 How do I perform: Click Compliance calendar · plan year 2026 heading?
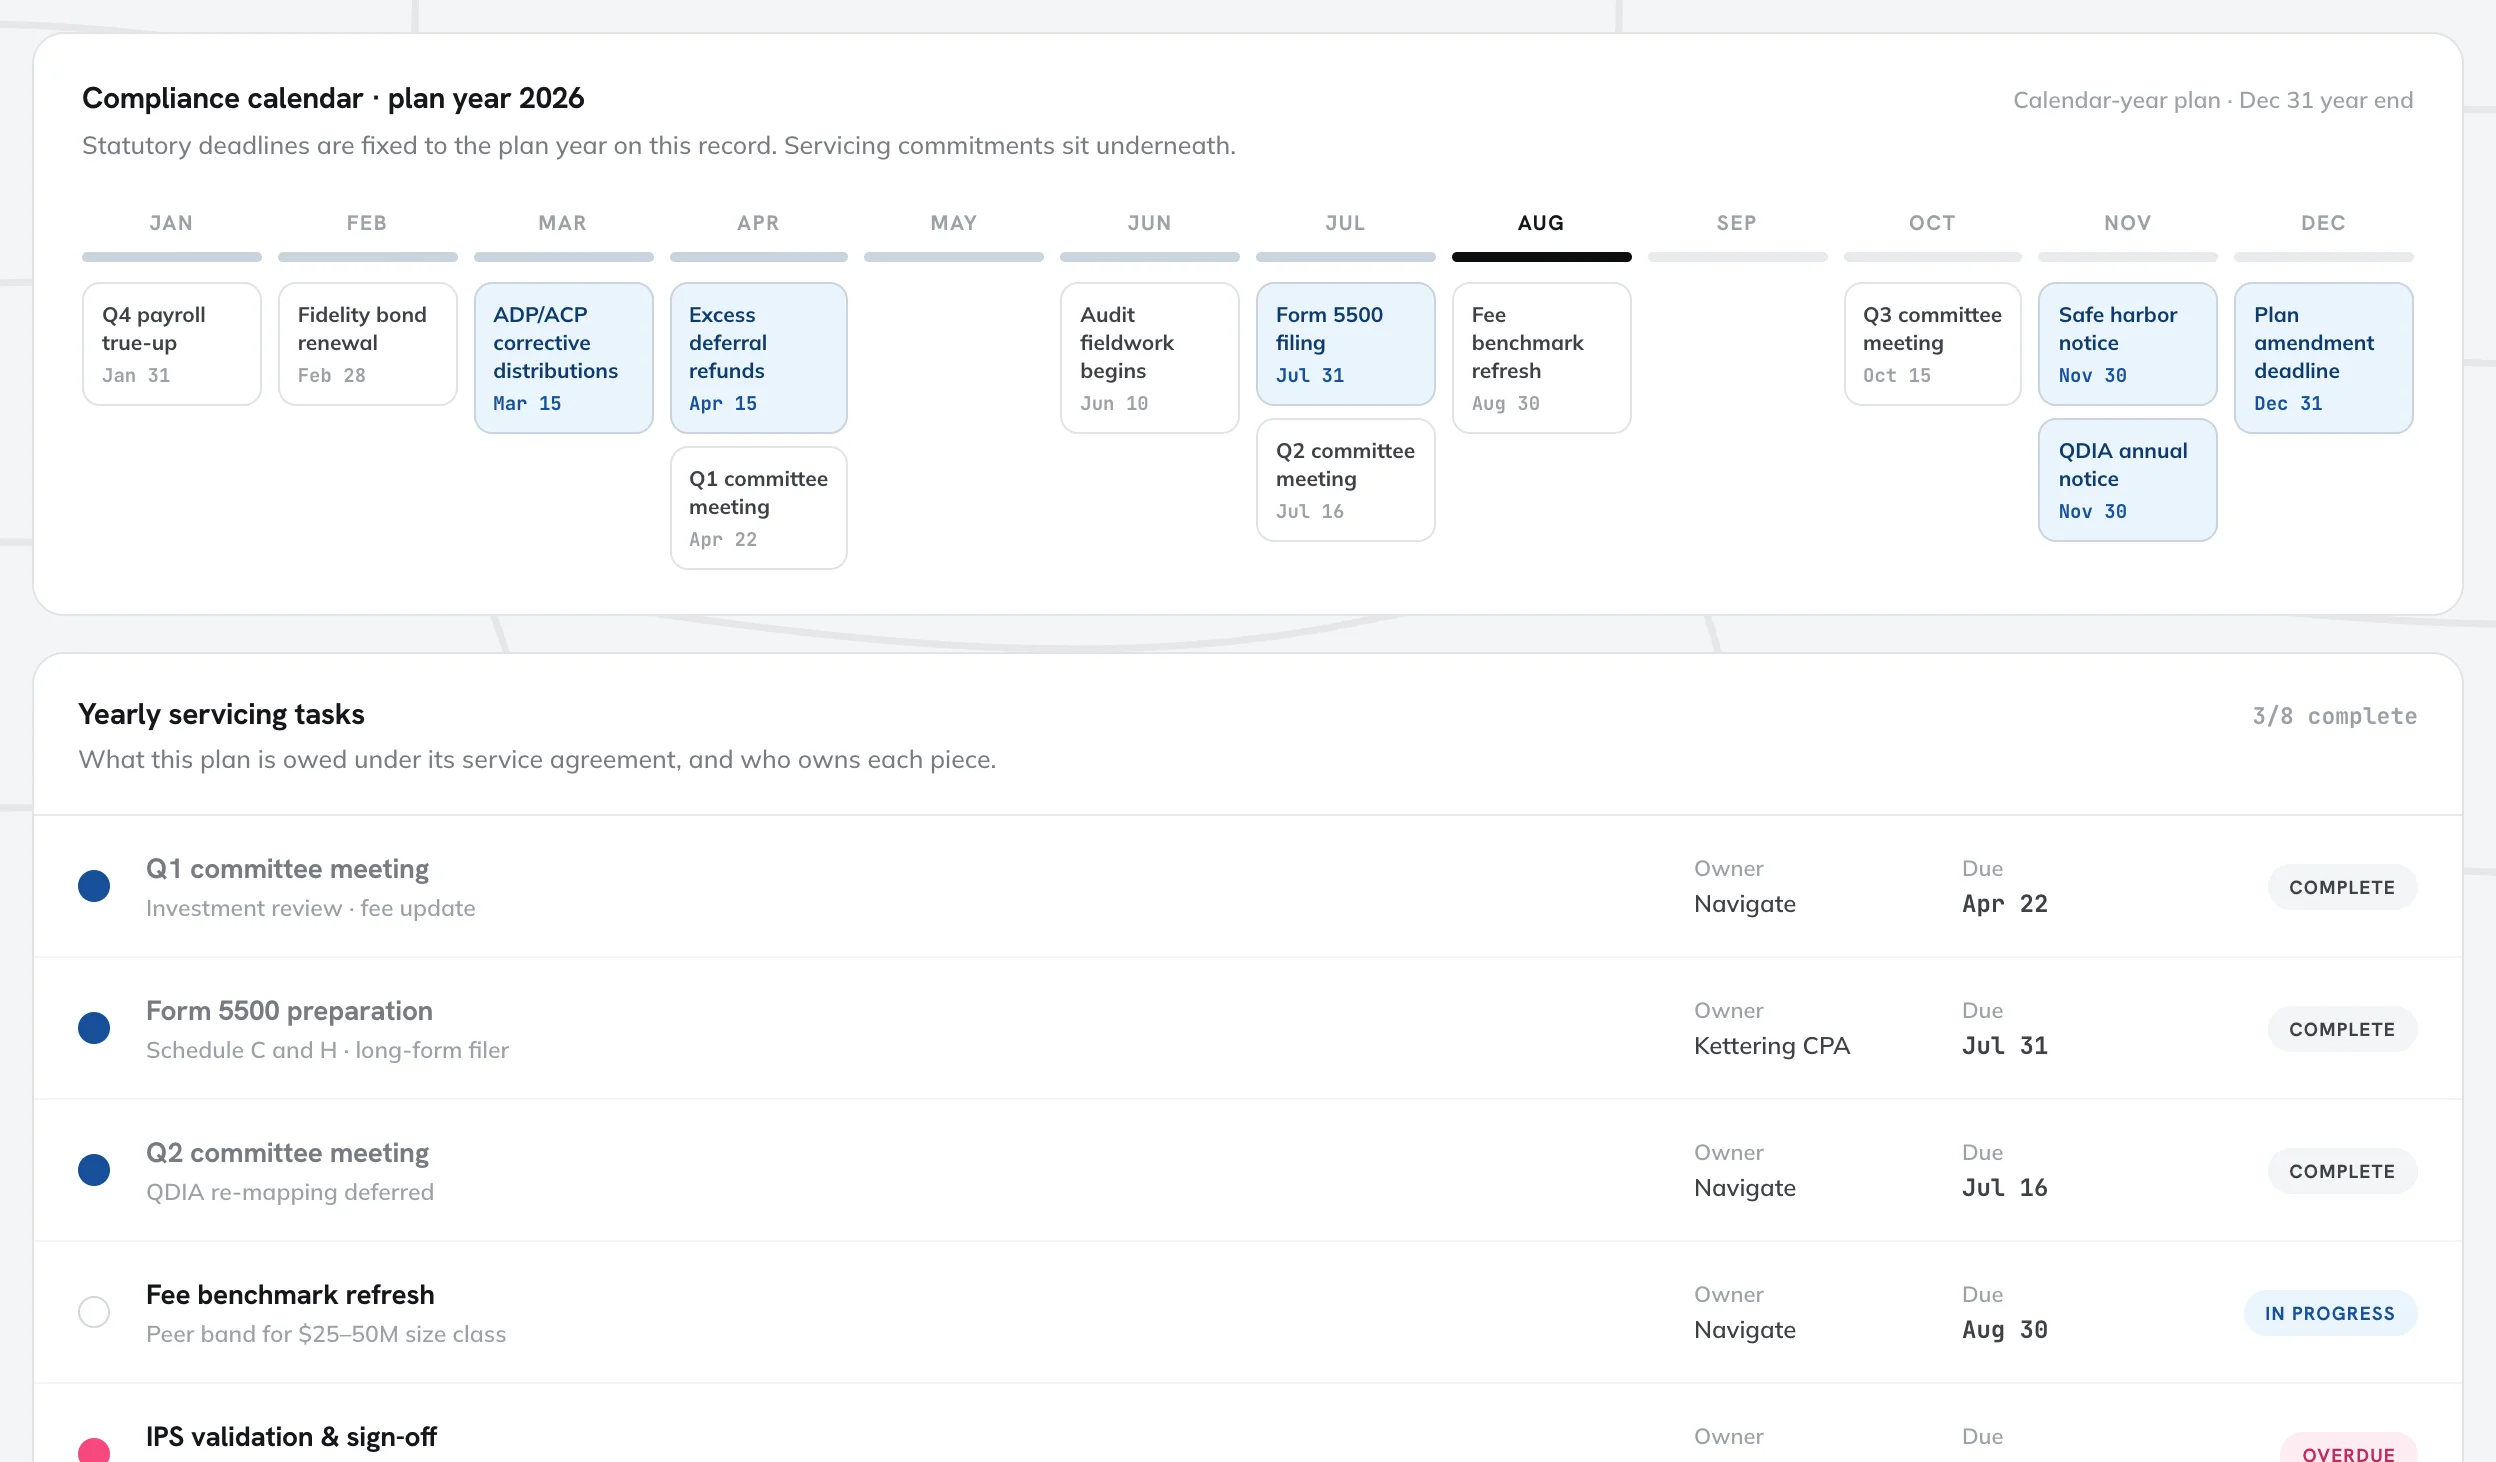click(x=333, y=98)
